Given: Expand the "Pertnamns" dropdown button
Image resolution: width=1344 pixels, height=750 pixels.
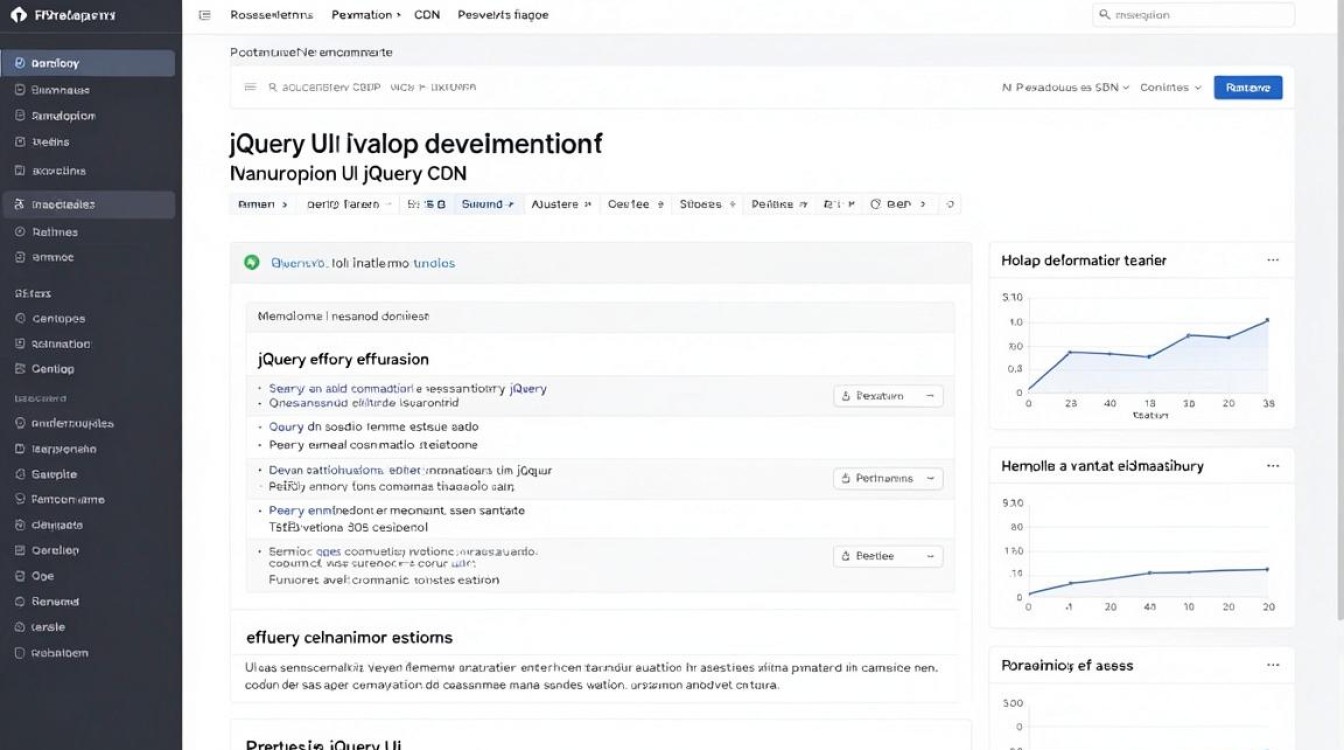Looking at the screenshot, I should coord(888,479).
